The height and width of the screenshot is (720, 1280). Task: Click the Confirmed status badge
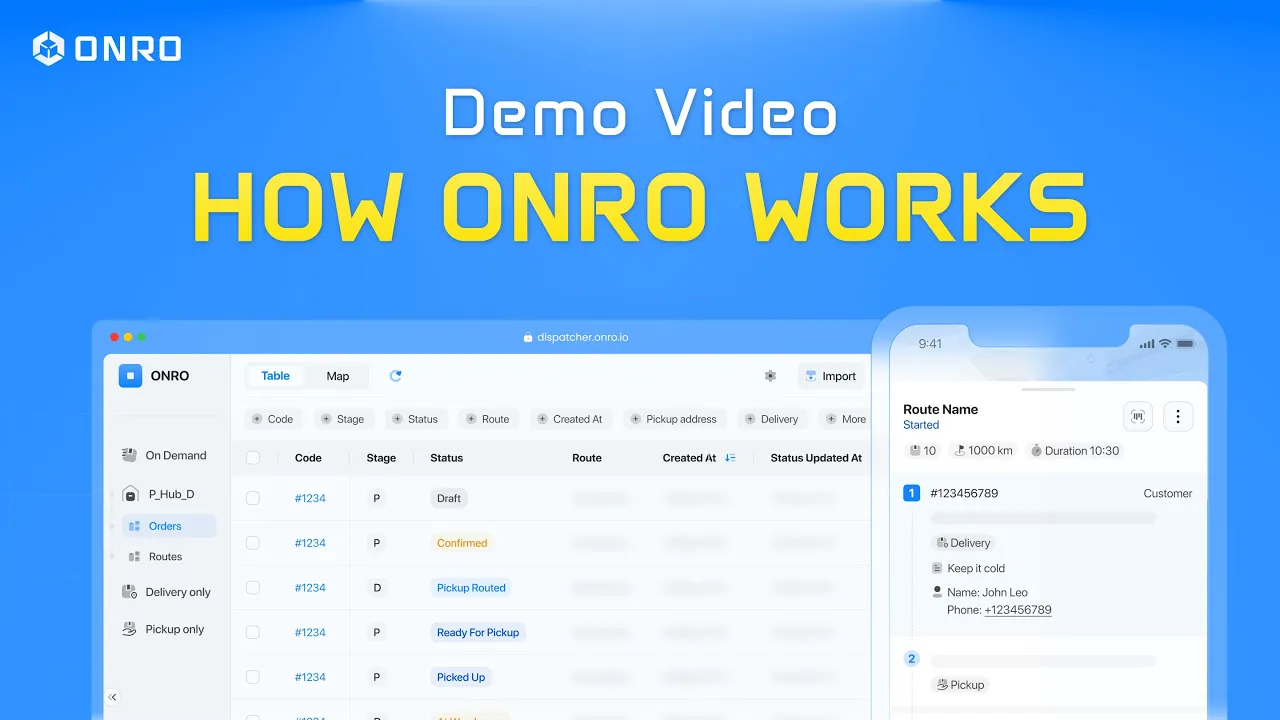(x=462, y=543)
